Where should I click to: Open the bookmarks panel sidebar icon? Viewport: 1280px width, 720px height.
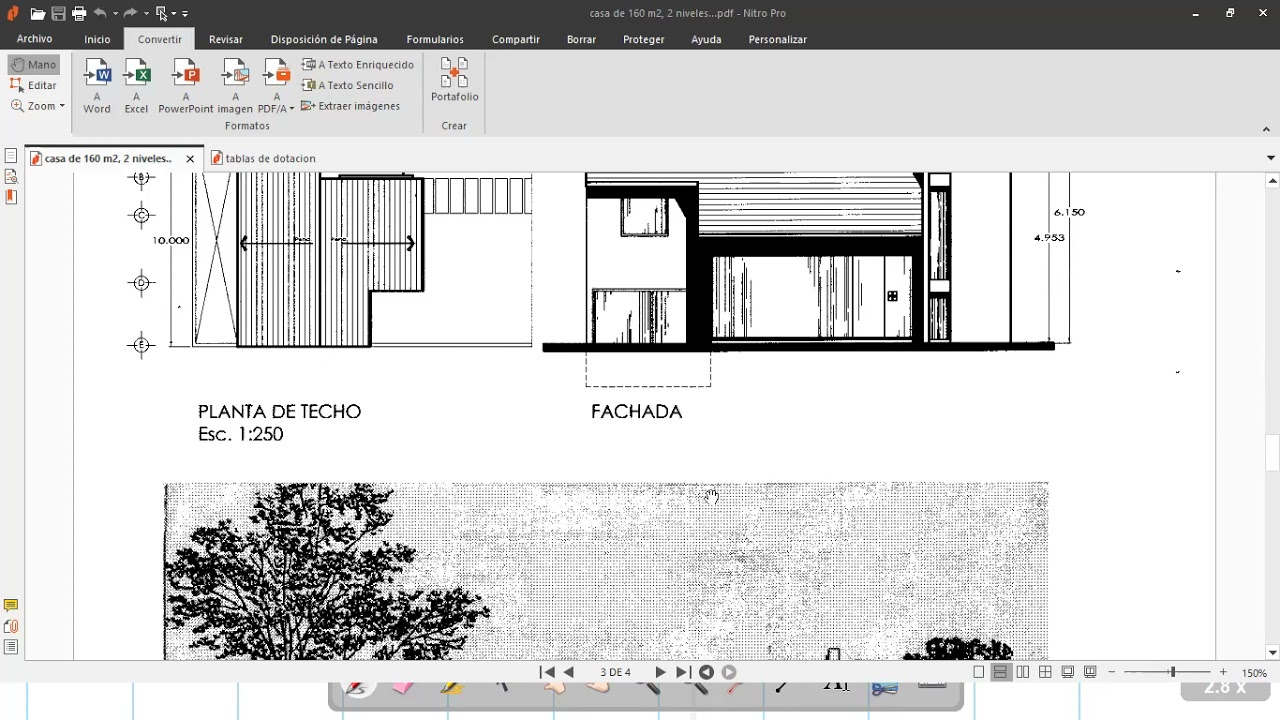[11, 197]
